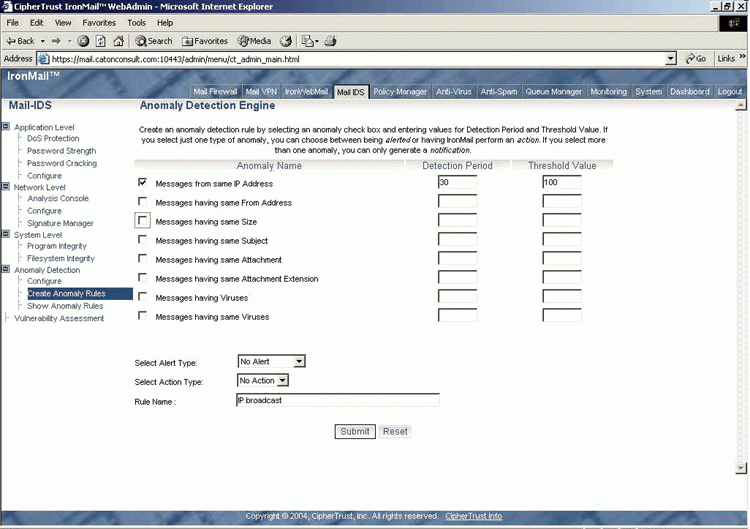Check Messages having same Subject

[x=142, y=240]
